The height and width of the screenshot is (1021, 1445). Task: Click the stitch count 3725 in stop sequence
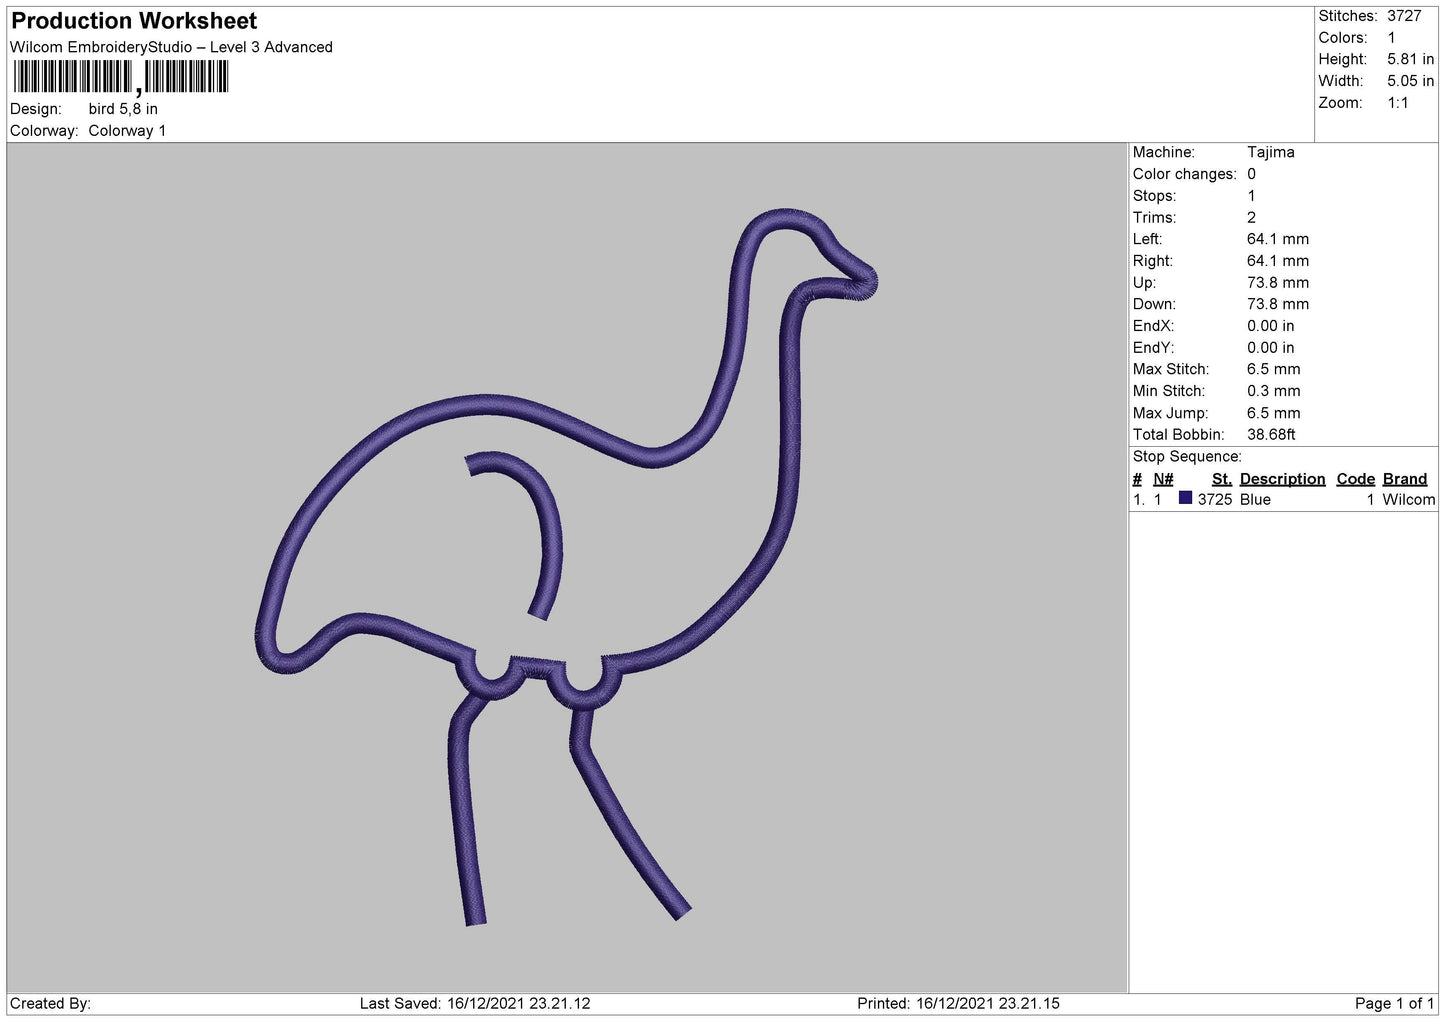(1215, 500)
